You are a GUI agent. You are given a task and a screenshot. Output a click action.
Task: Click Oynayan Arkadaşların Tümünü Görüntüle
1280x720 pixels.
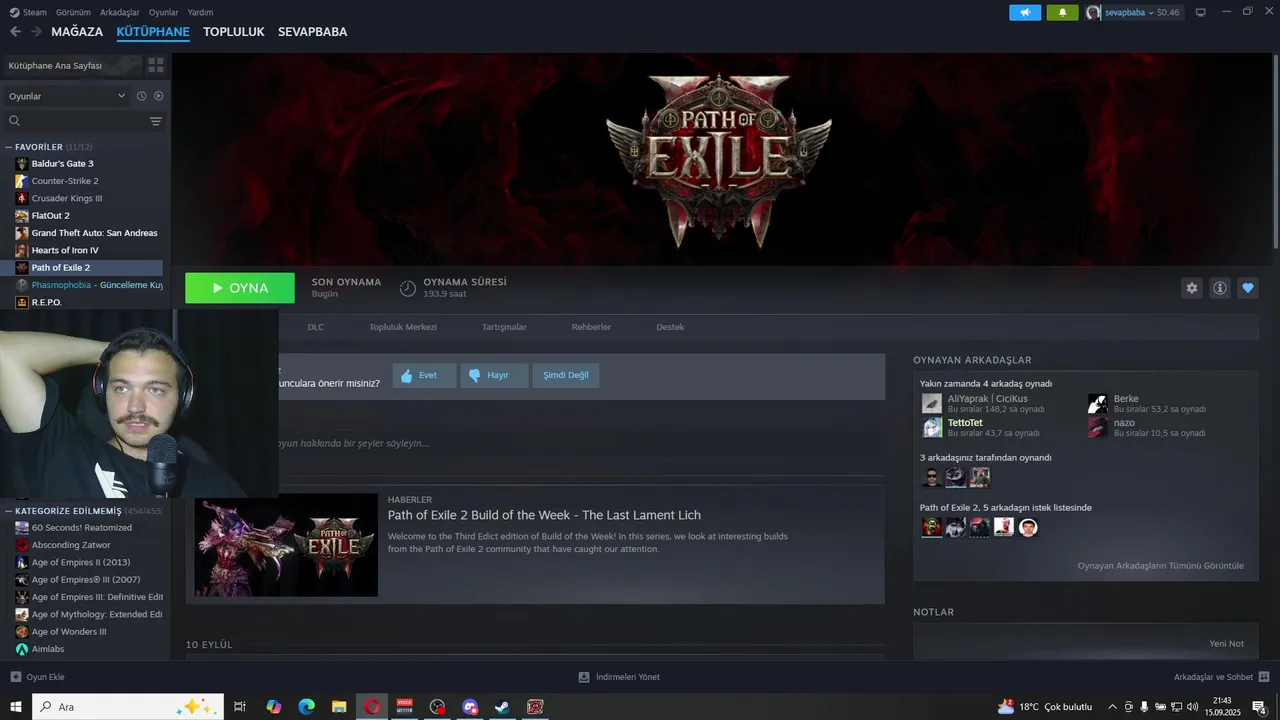[x=1161, y=566]
